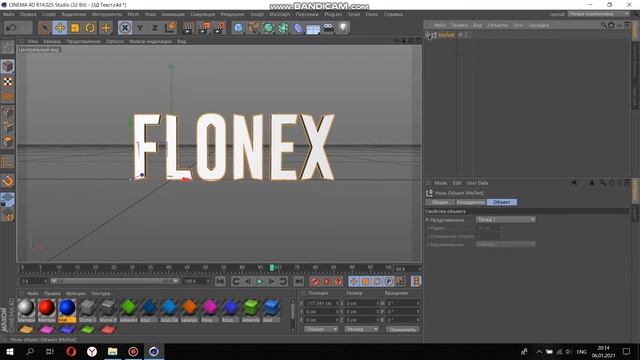Image resolution: width=640 pixels, height=360 pixels.
Task: Toggle the X axis lock
Action: point(125,28)
